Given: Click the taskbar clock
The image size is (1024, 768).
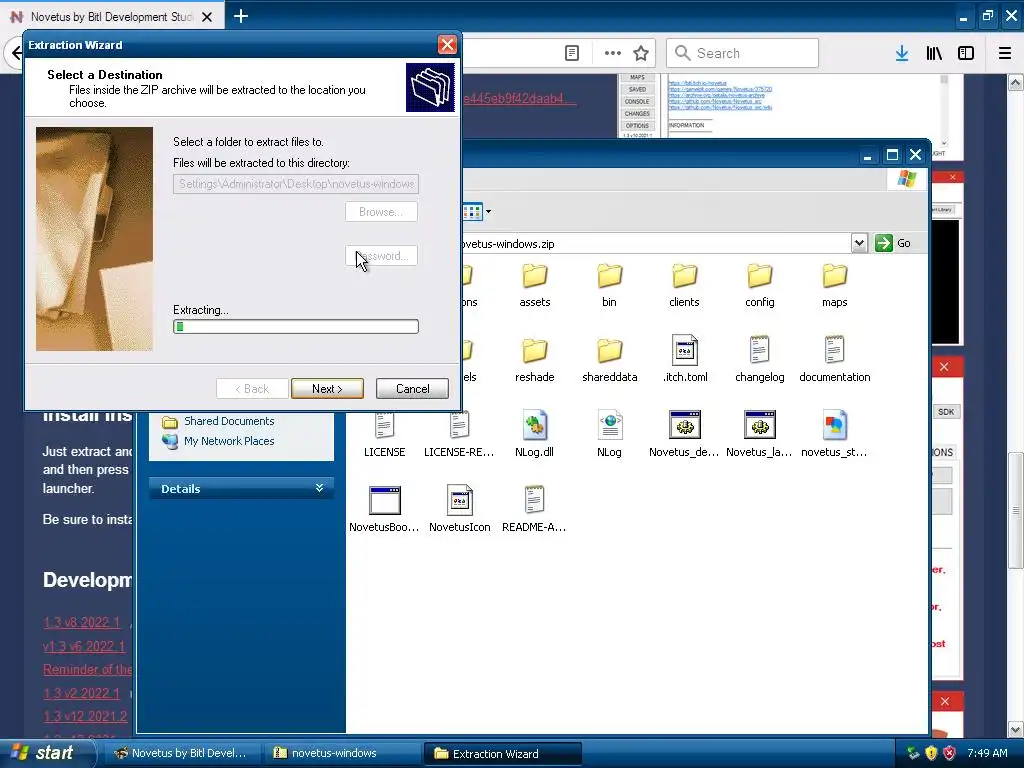Looking at the screenshot, I should tap(987, 753).
